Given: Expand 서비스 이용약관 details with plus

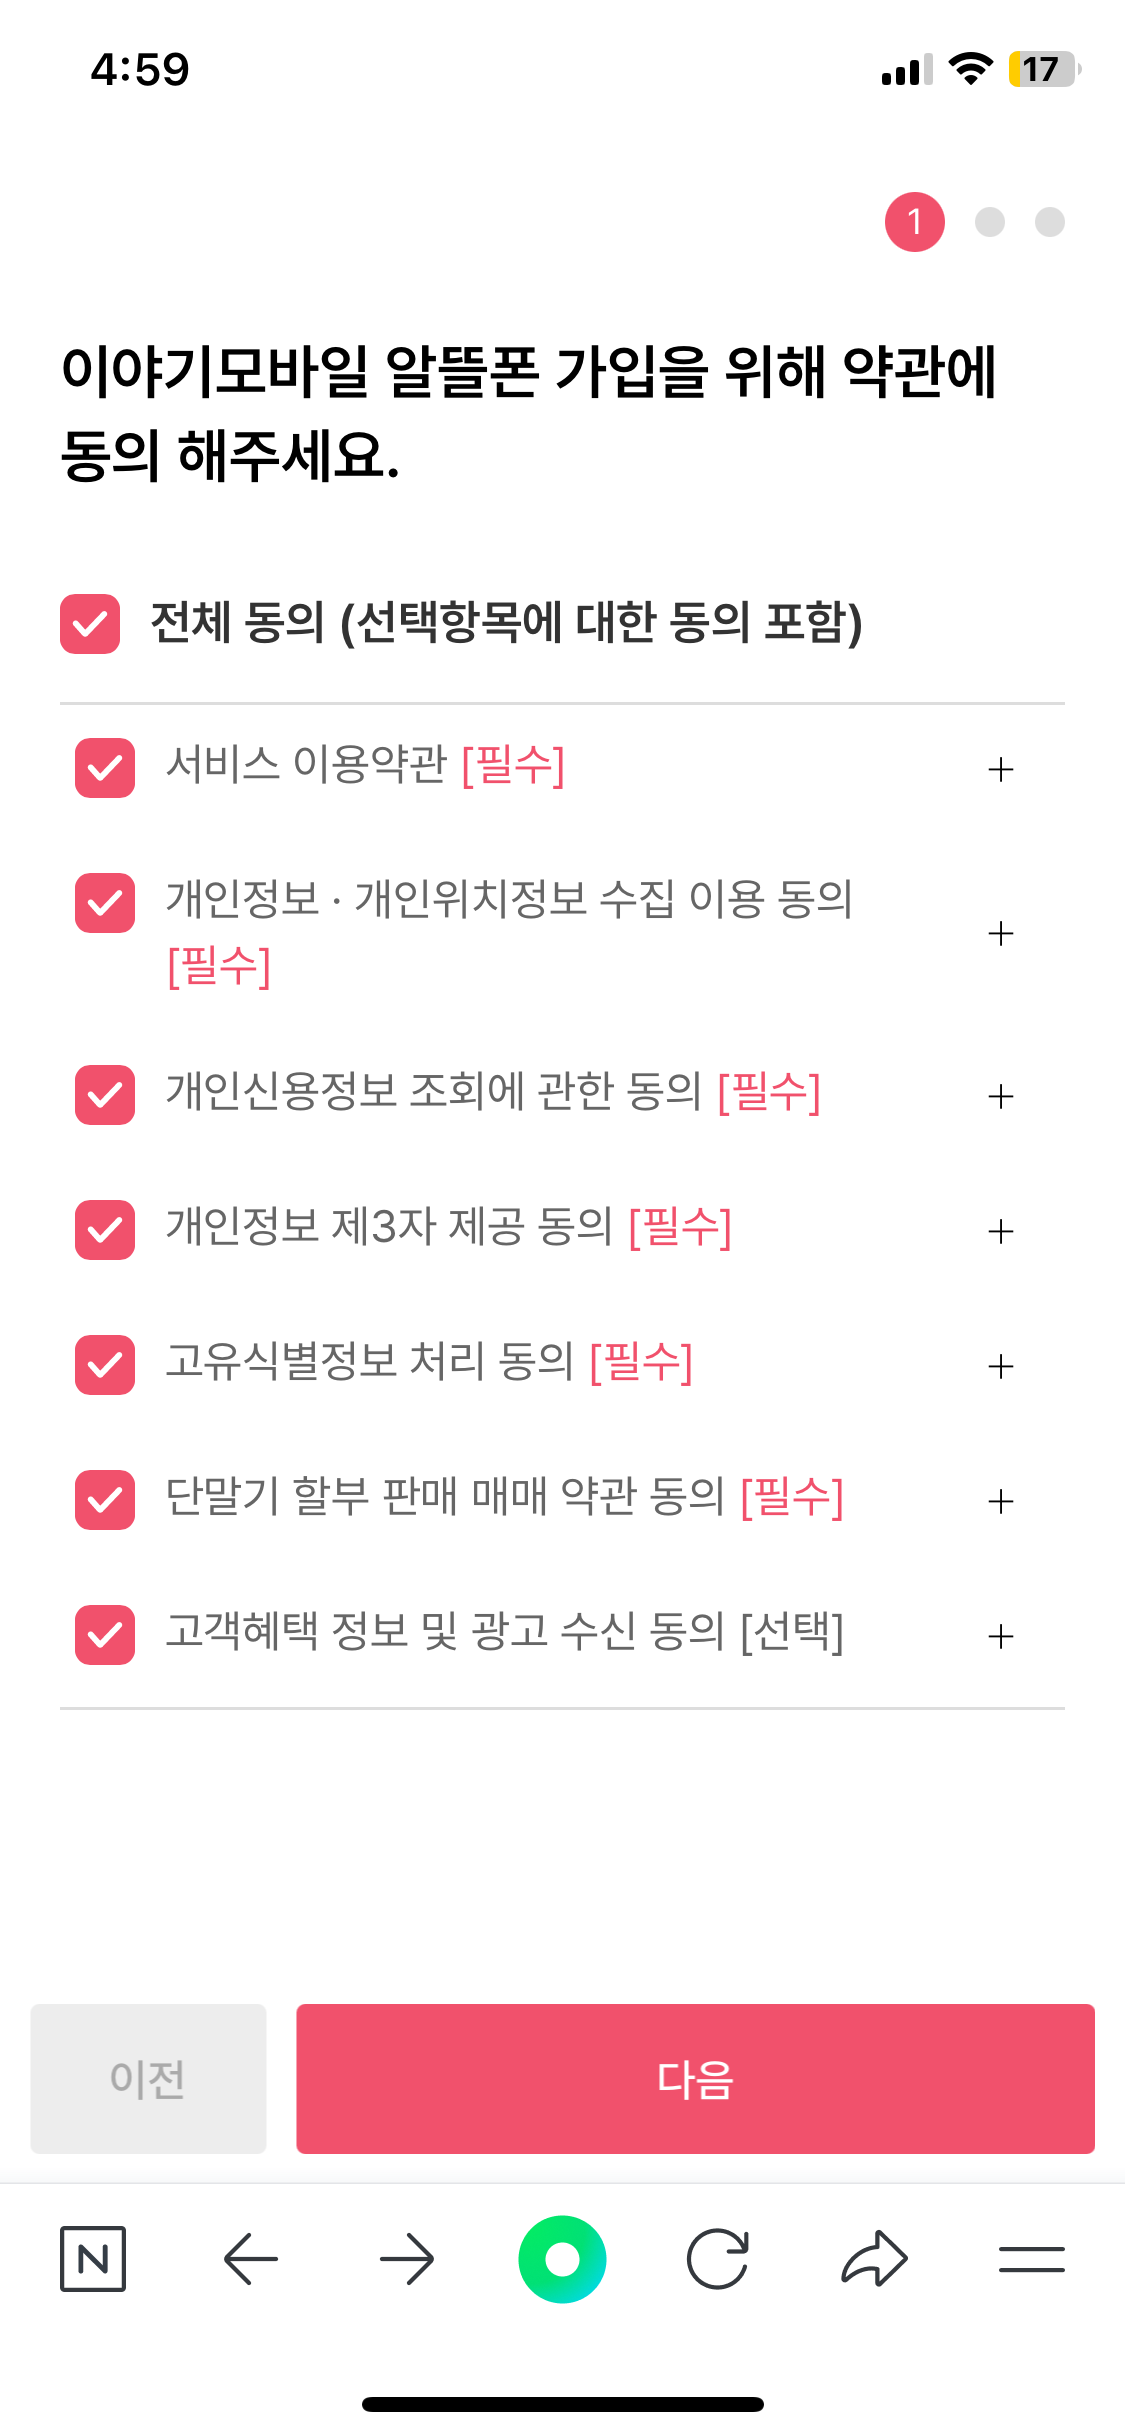Looking at the screenshot, I should [x=1000, y=769].
